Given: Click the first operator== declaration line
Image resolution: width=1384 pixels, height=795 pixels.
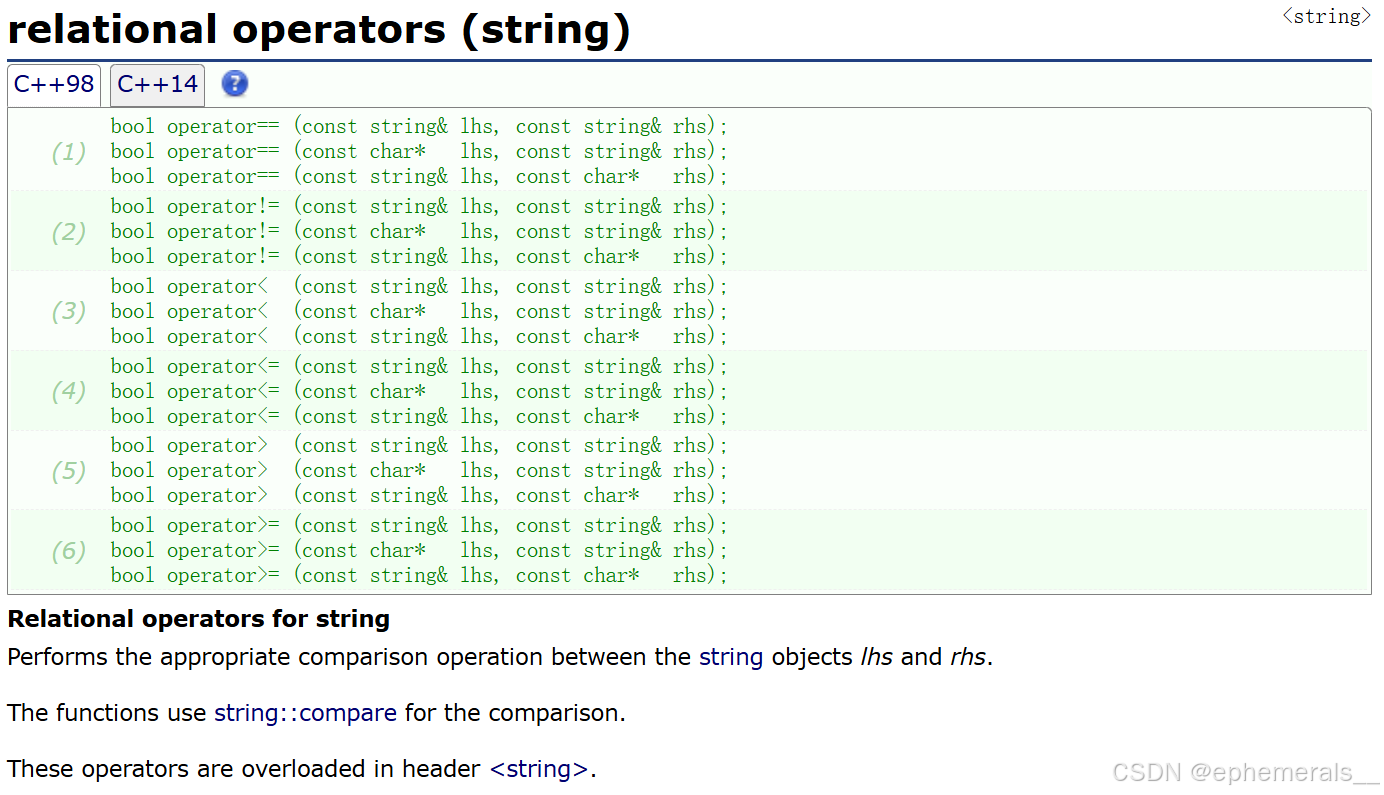Looking at the screenshot, I should 419,127.
